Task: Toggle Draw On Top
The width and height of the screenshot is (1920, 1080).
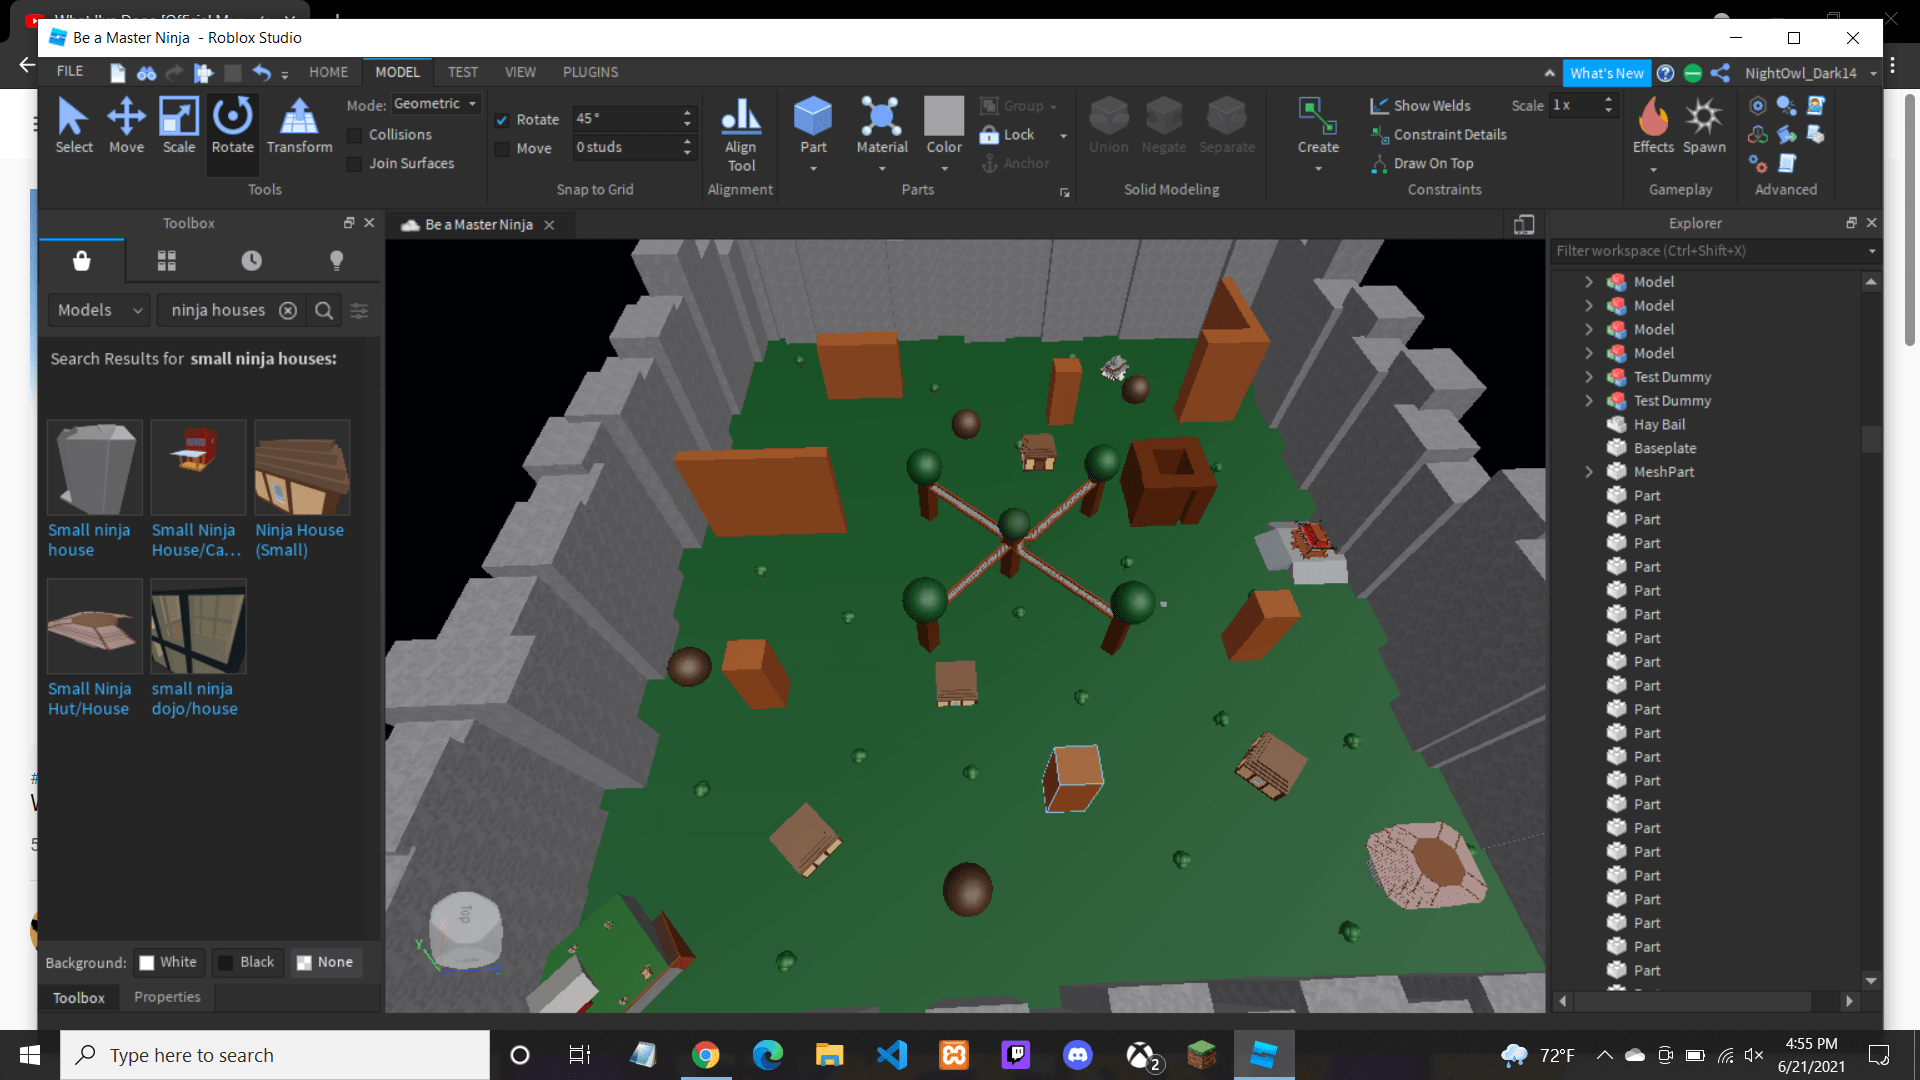Action: (x=1422, y=164)
